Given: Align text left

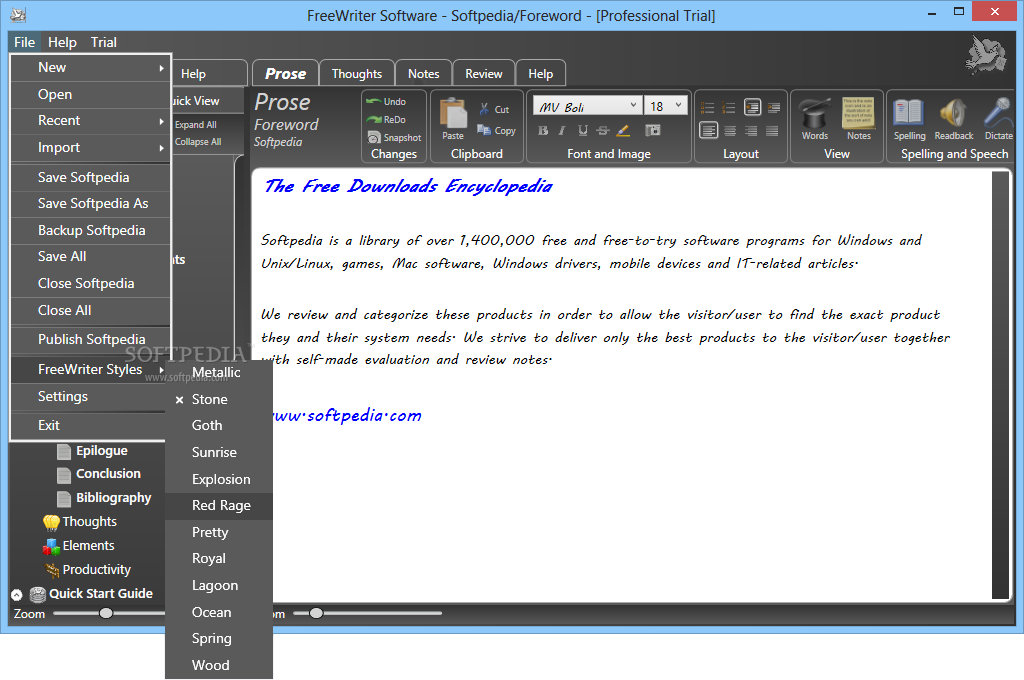Looking at the screenshot, I should (x=709, y=131).
